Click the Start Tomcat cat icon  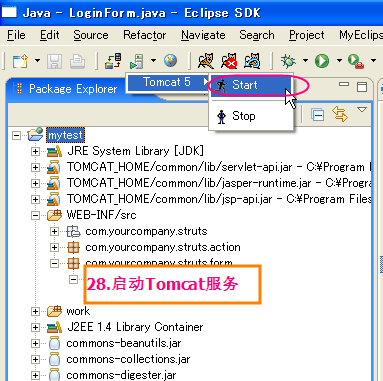coord(206,61)
